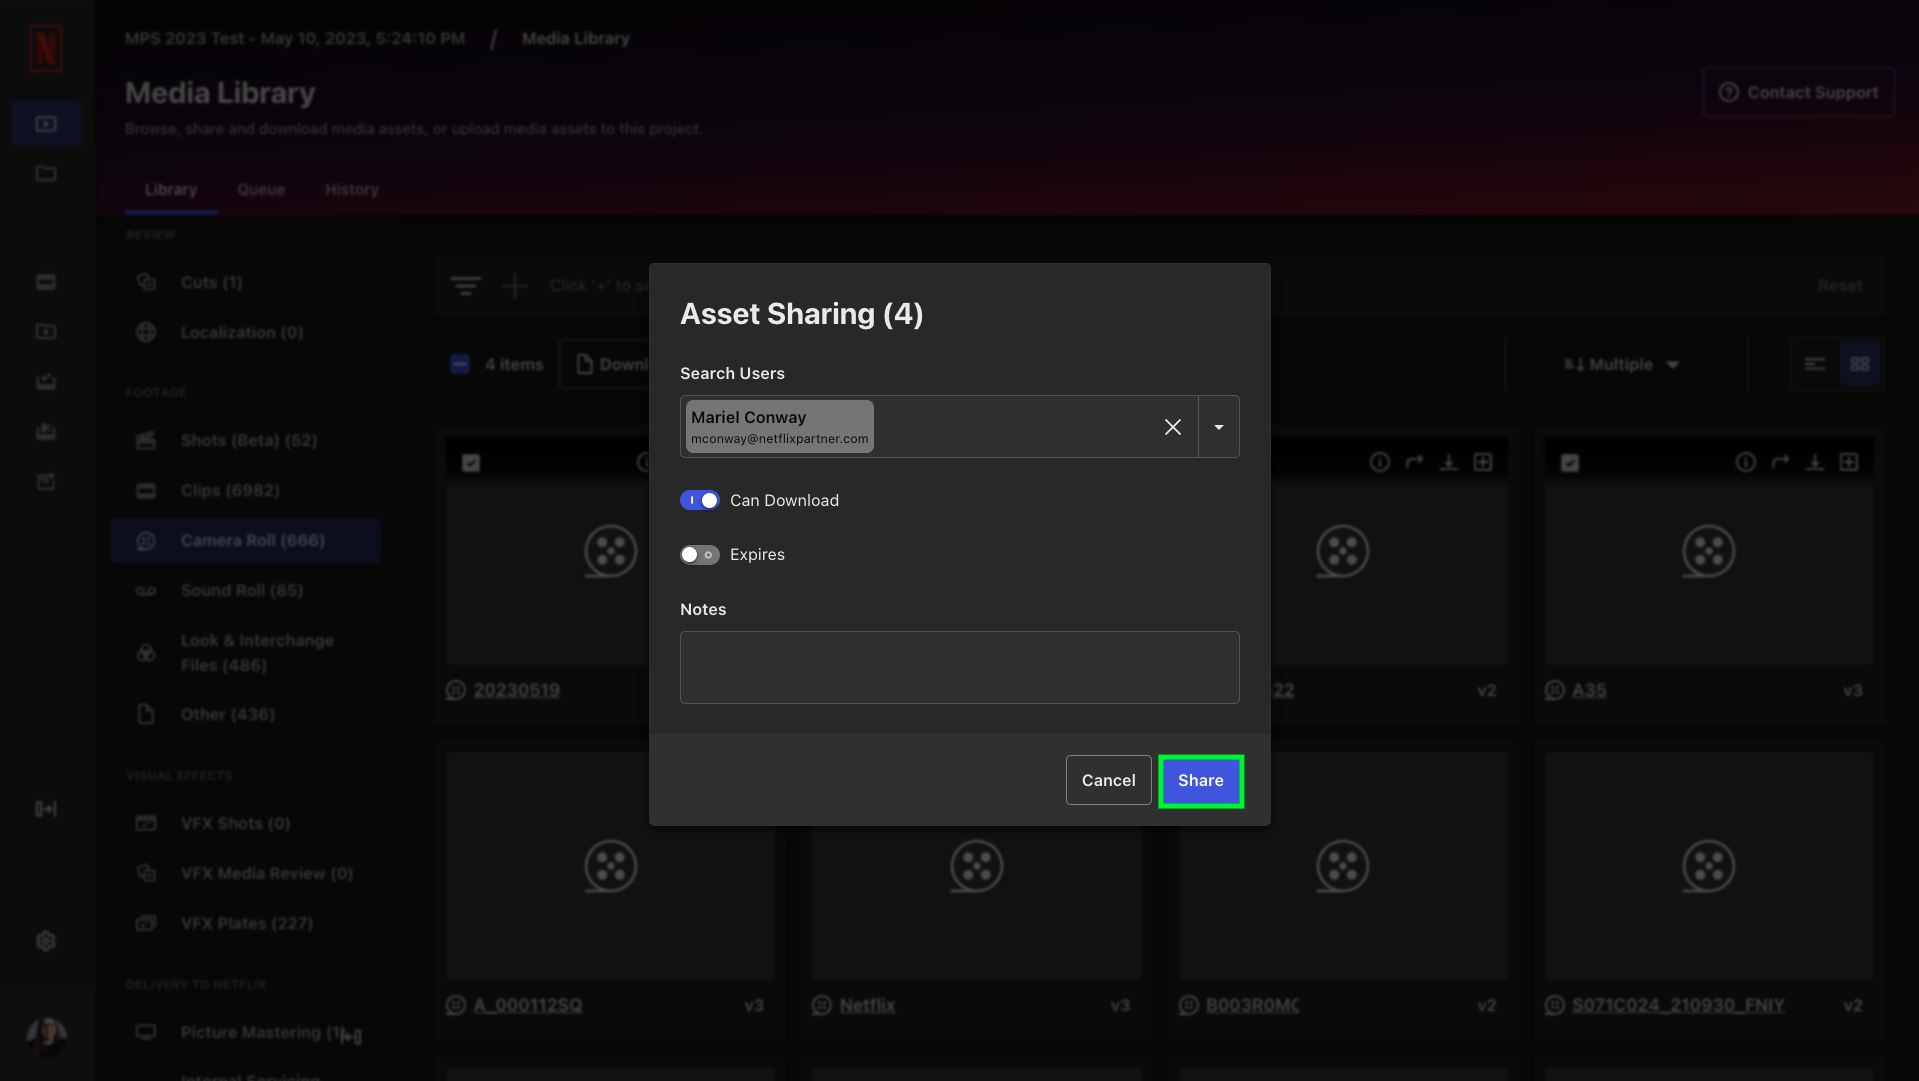Image resolution: width=1919 pixels, height=1081 pixels.
Task: Open info icon on v2 card beside A35
Action: tap(1379, 462)
